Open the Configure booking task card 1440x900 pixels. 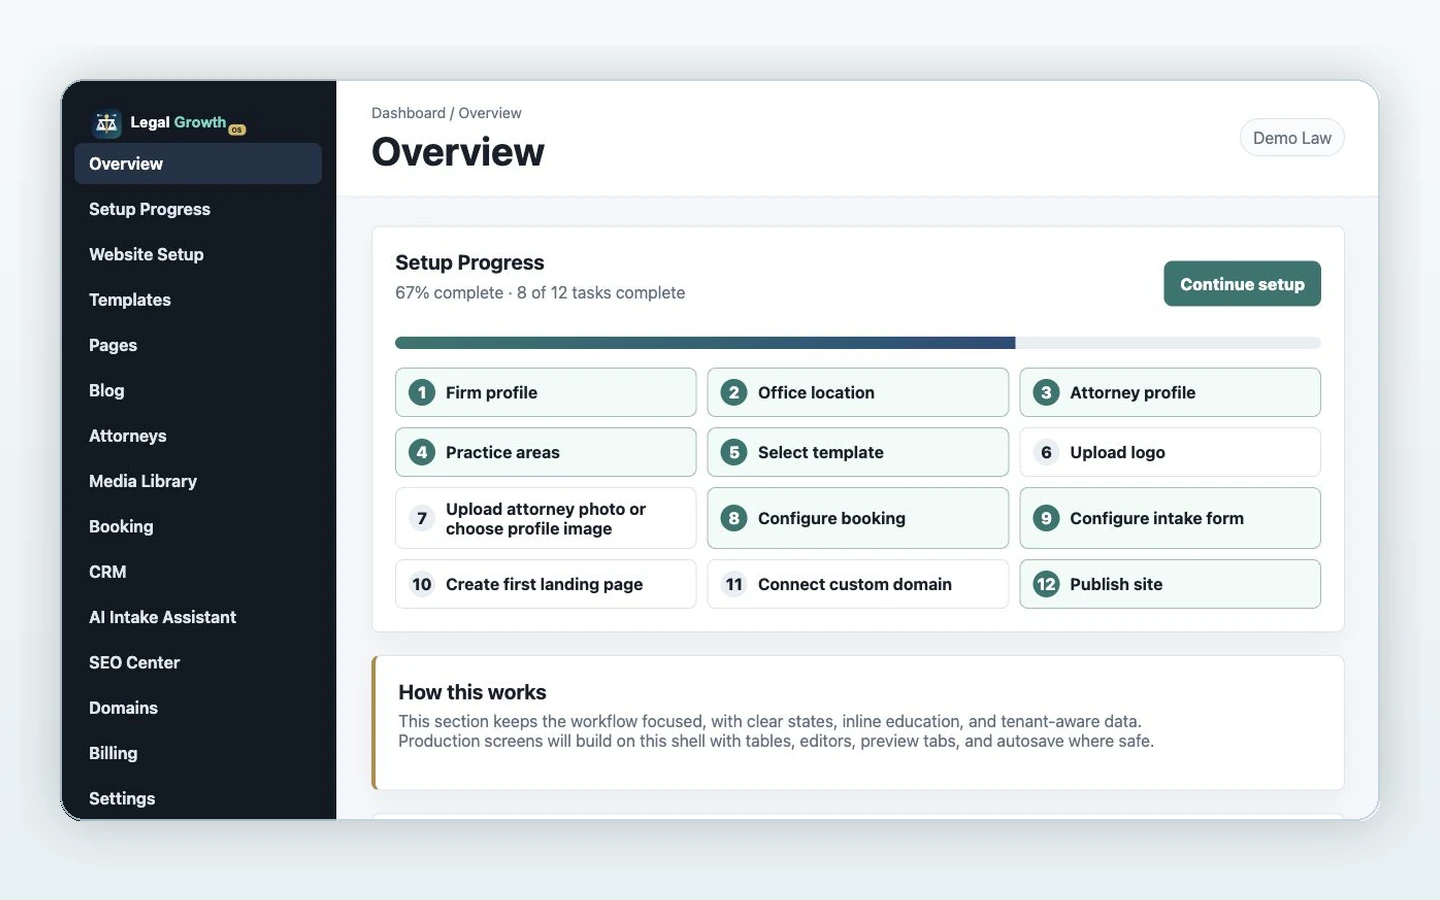858,519
